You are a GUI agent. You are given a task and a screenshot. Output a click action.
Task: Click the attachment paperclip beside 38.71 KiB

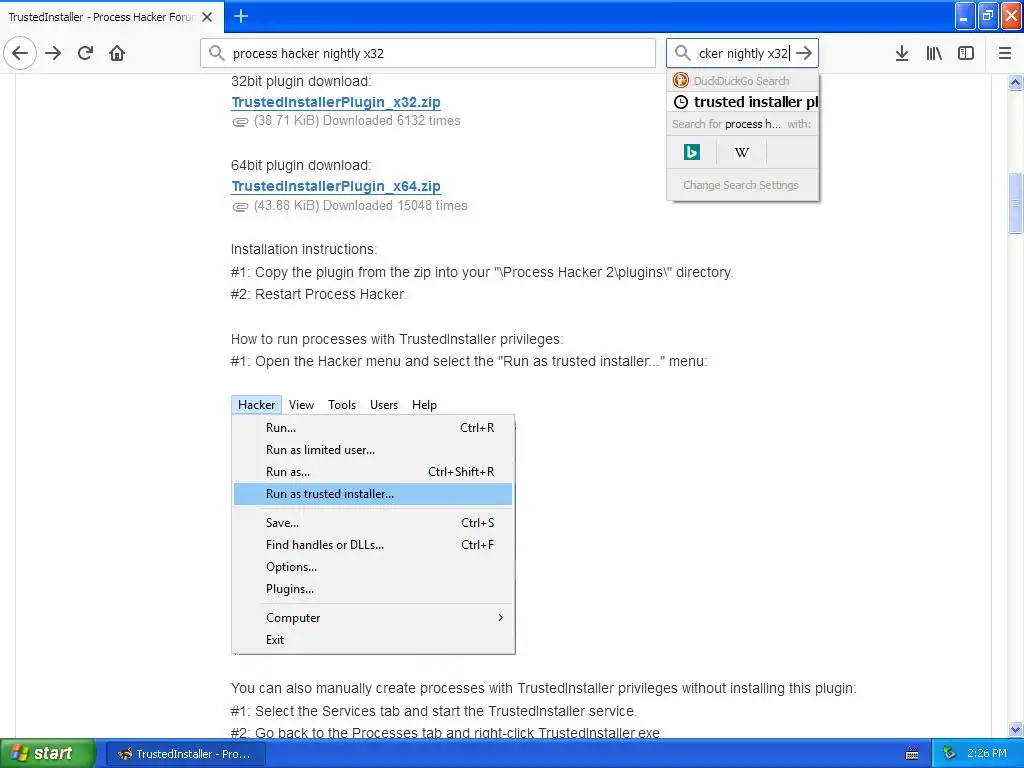240,121
